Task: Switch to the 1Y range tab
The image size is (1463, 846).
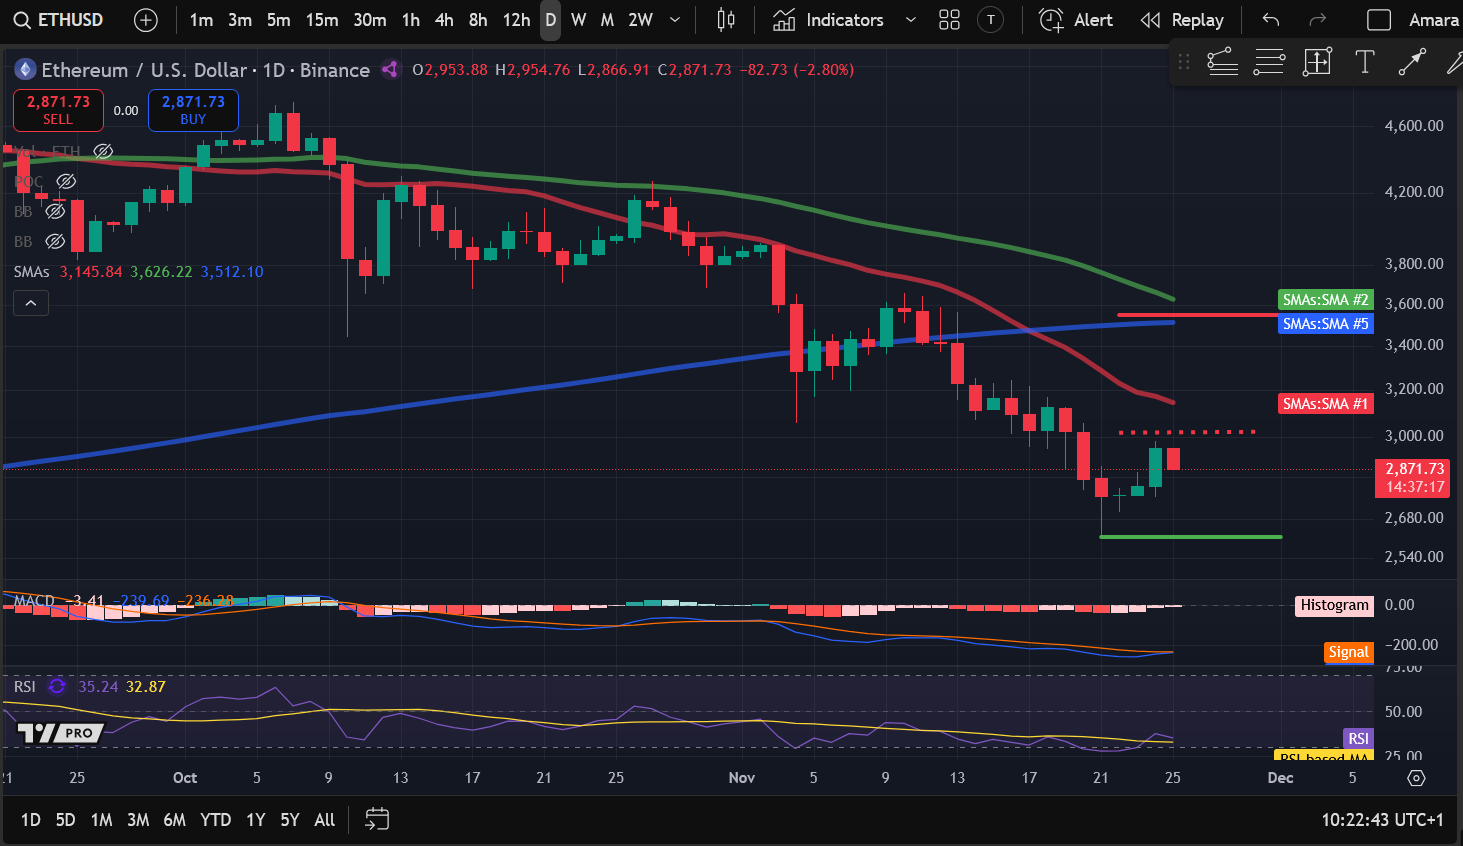Action: click(x=255, y=819)
